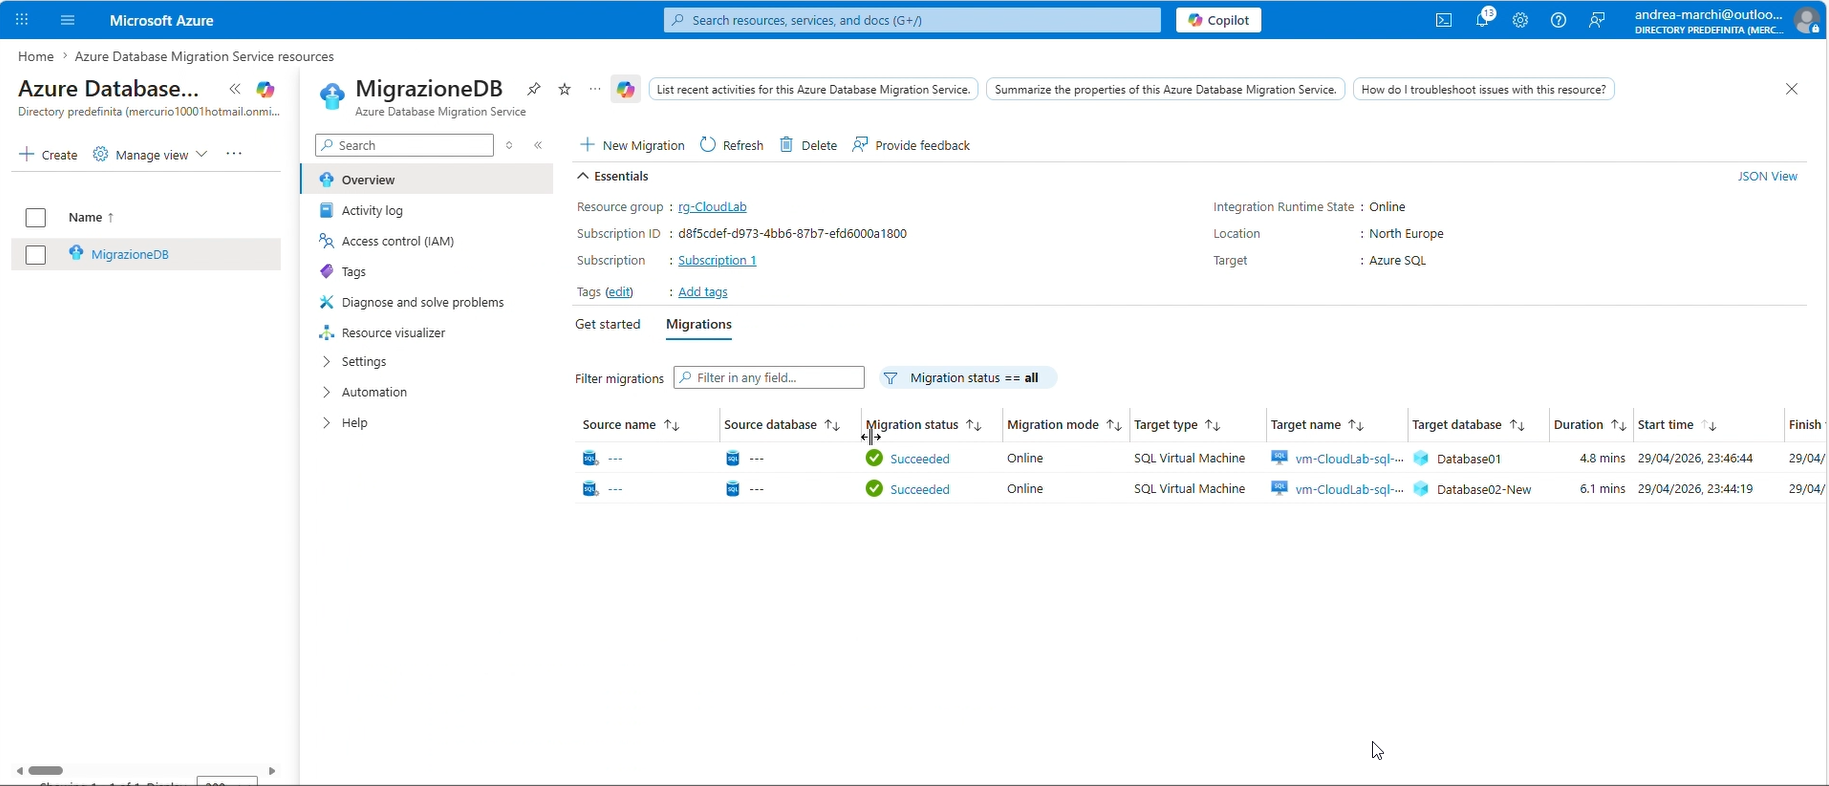
Task: Open the rg-CloudLab resource group link
Action: coord(712,207)
